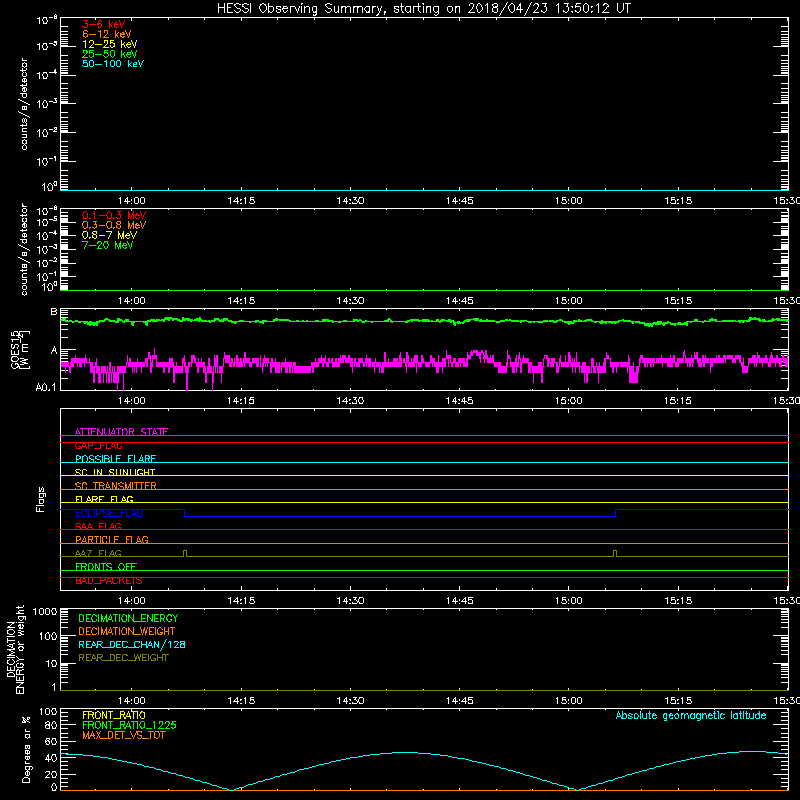Pick the PARTICLE_FLAG label
The height and width of the screenshot is (800, 800).
[112, 539]
